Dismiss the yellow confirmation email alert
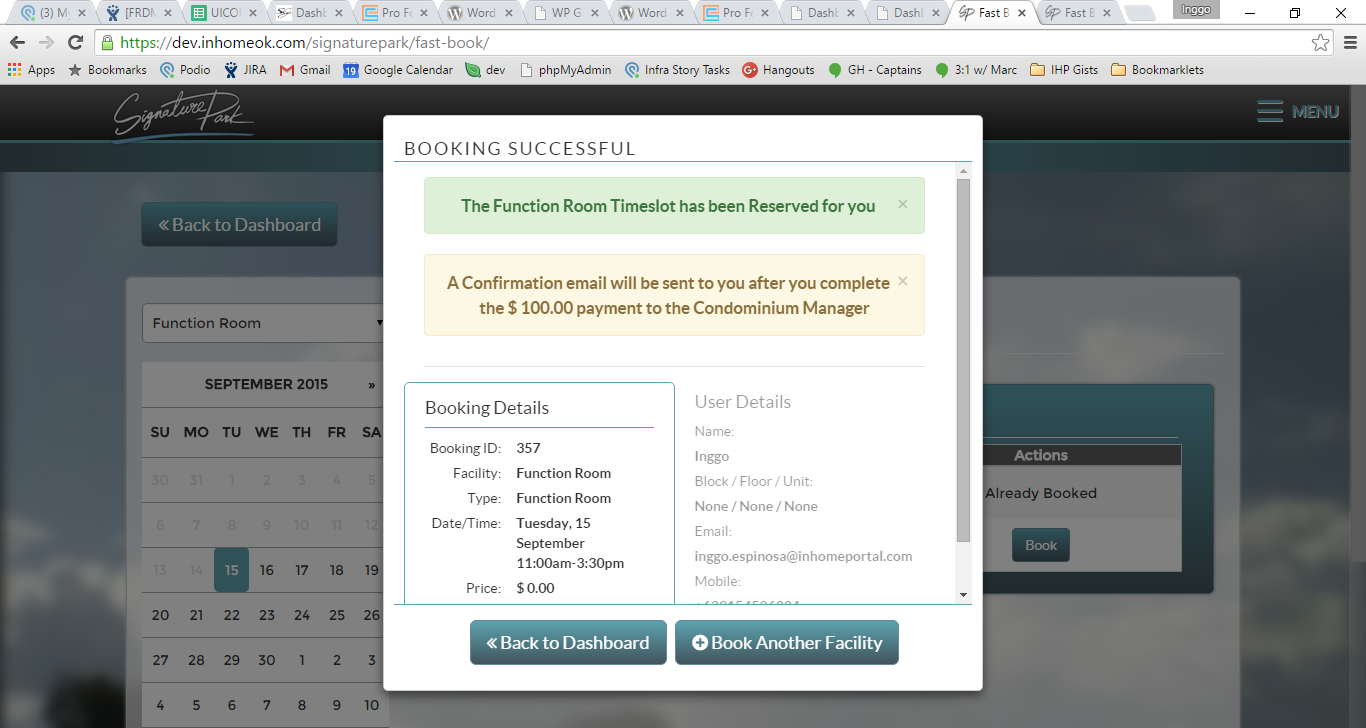This screenshot has height=728, width=1366. click(x=902, y=281)
